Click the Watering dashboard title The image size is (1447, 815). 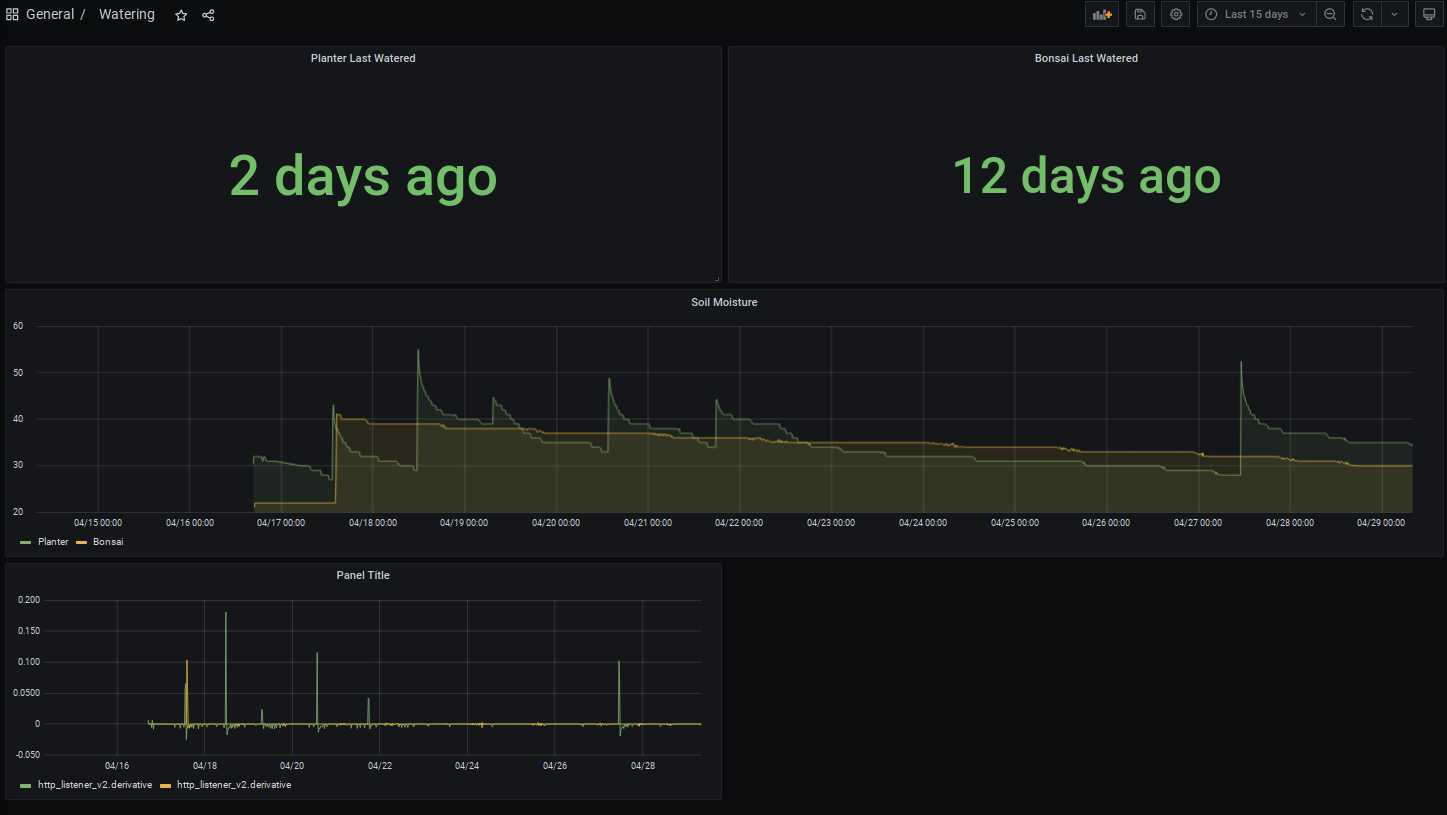tap(127, 15)
